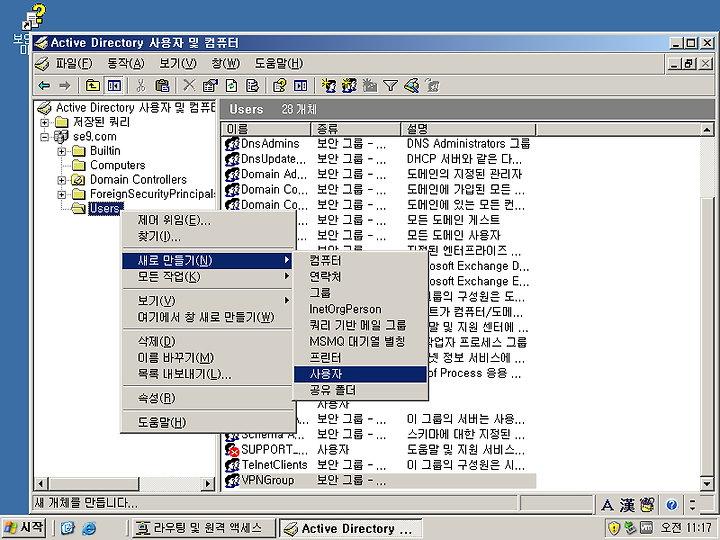Go up one level with folder icon
720x540 pixels.
pyautogui.click(x=93, y=85)
